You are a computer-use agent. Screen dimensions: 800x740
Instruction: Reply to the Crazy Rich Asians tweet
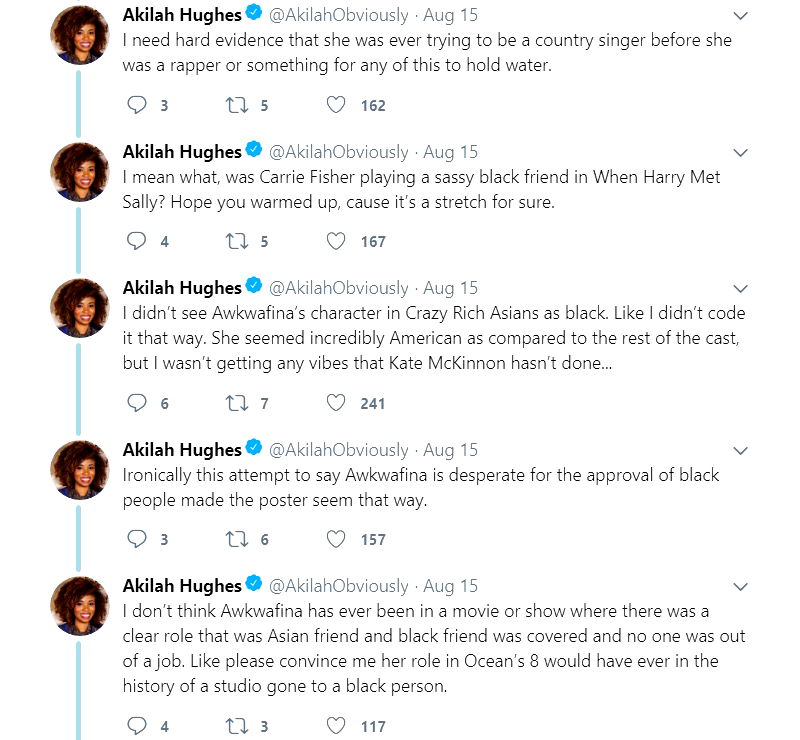[138, 403]
